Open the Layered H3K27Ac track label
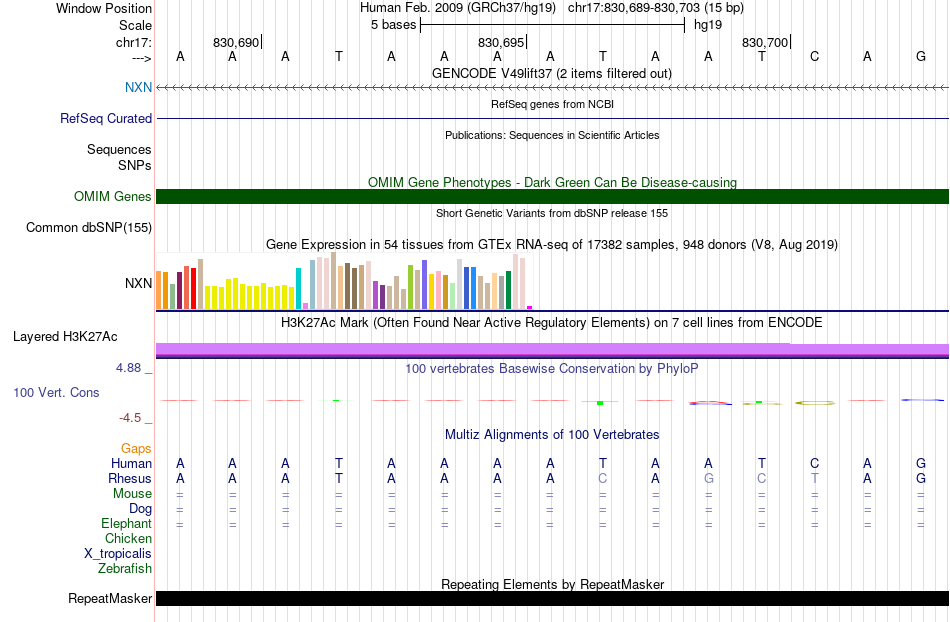 (x=65, y=336)
